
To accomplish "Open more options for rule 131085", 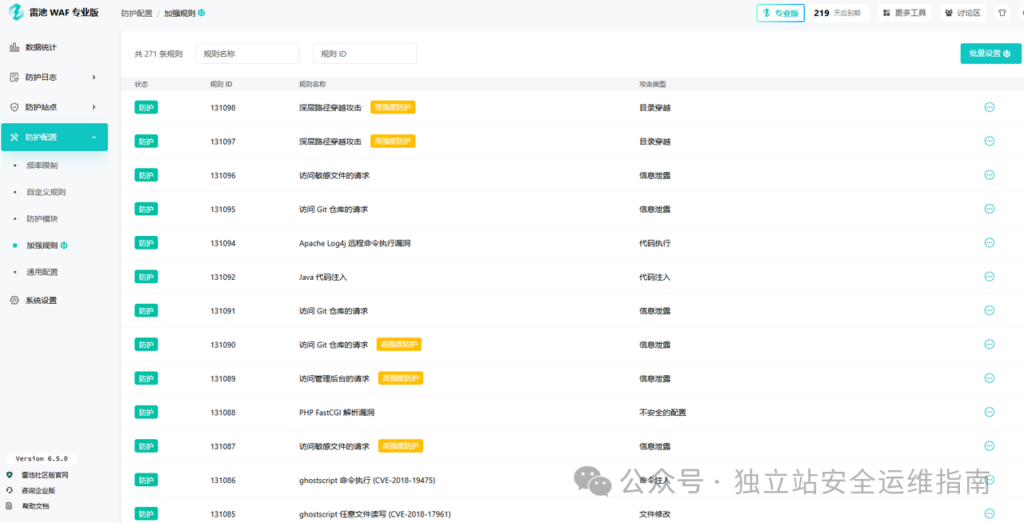I will coord(989,514).
